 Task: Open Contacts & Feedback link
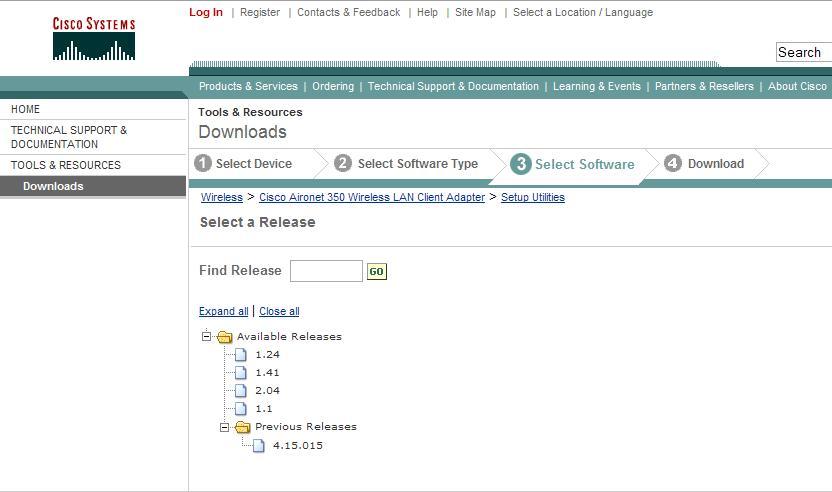pyautogui.click(x=349, y=12)
